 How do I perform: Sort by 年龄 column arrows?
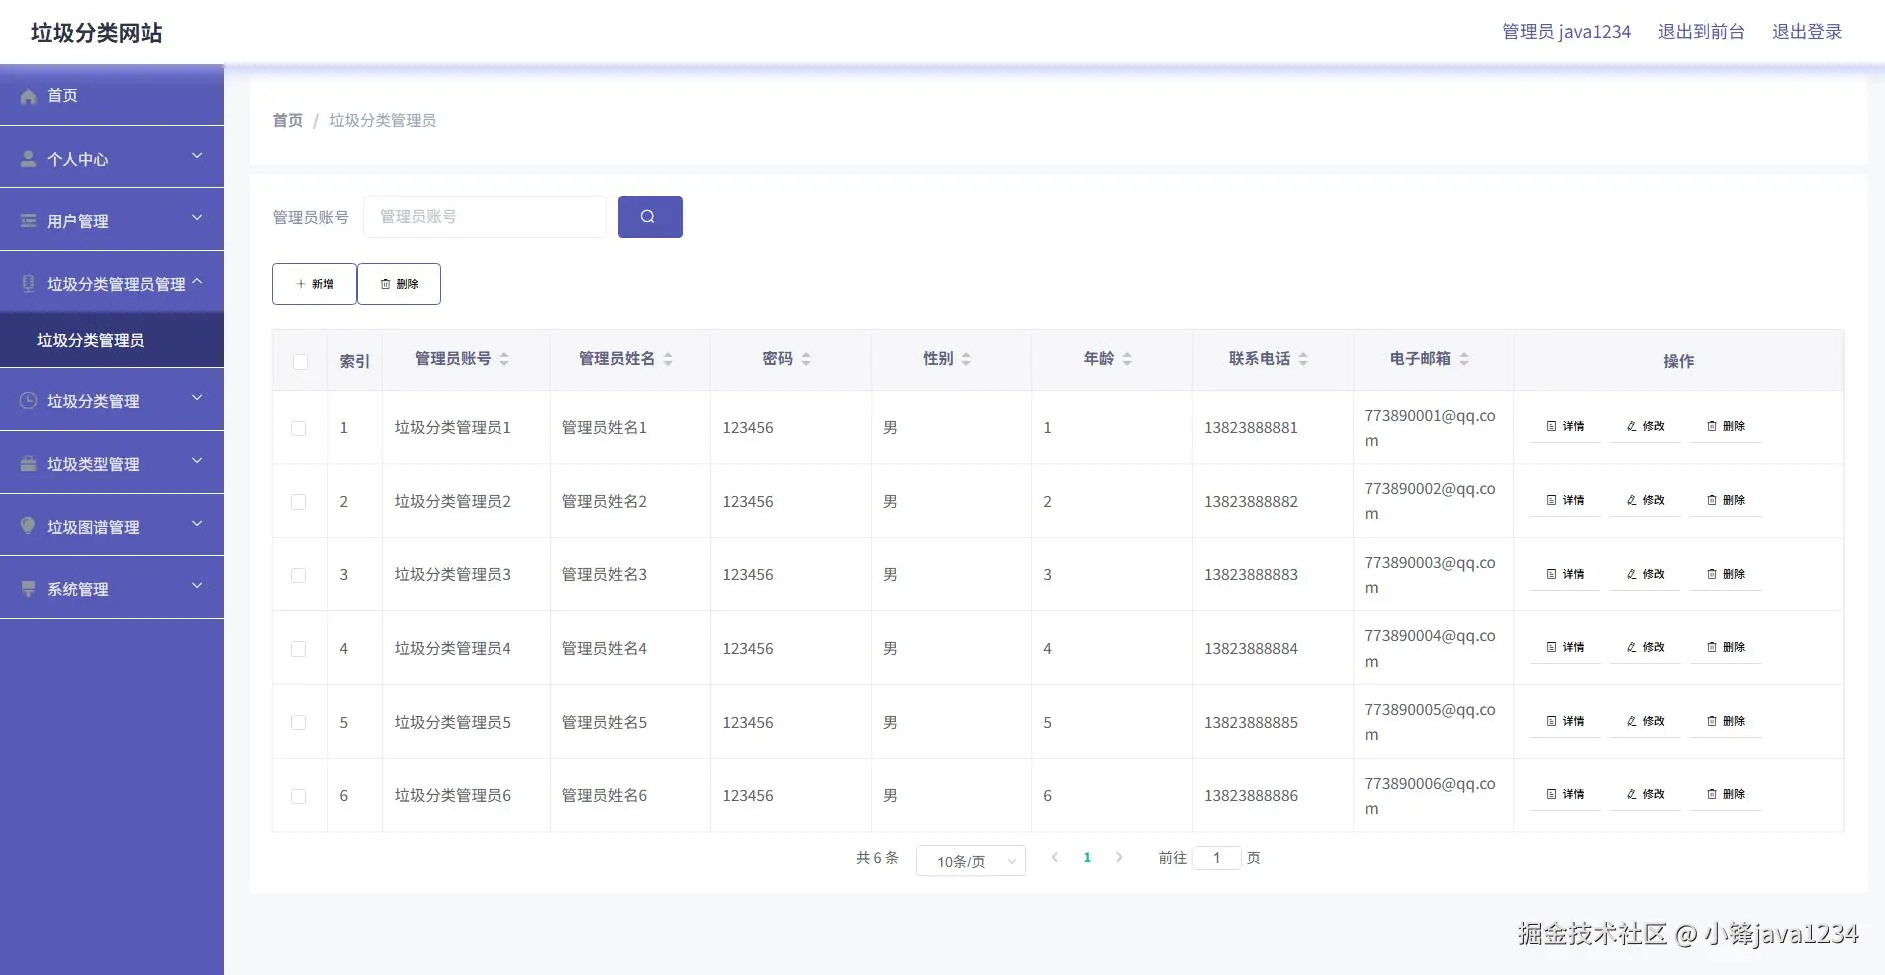click(x=1127, y=359)
